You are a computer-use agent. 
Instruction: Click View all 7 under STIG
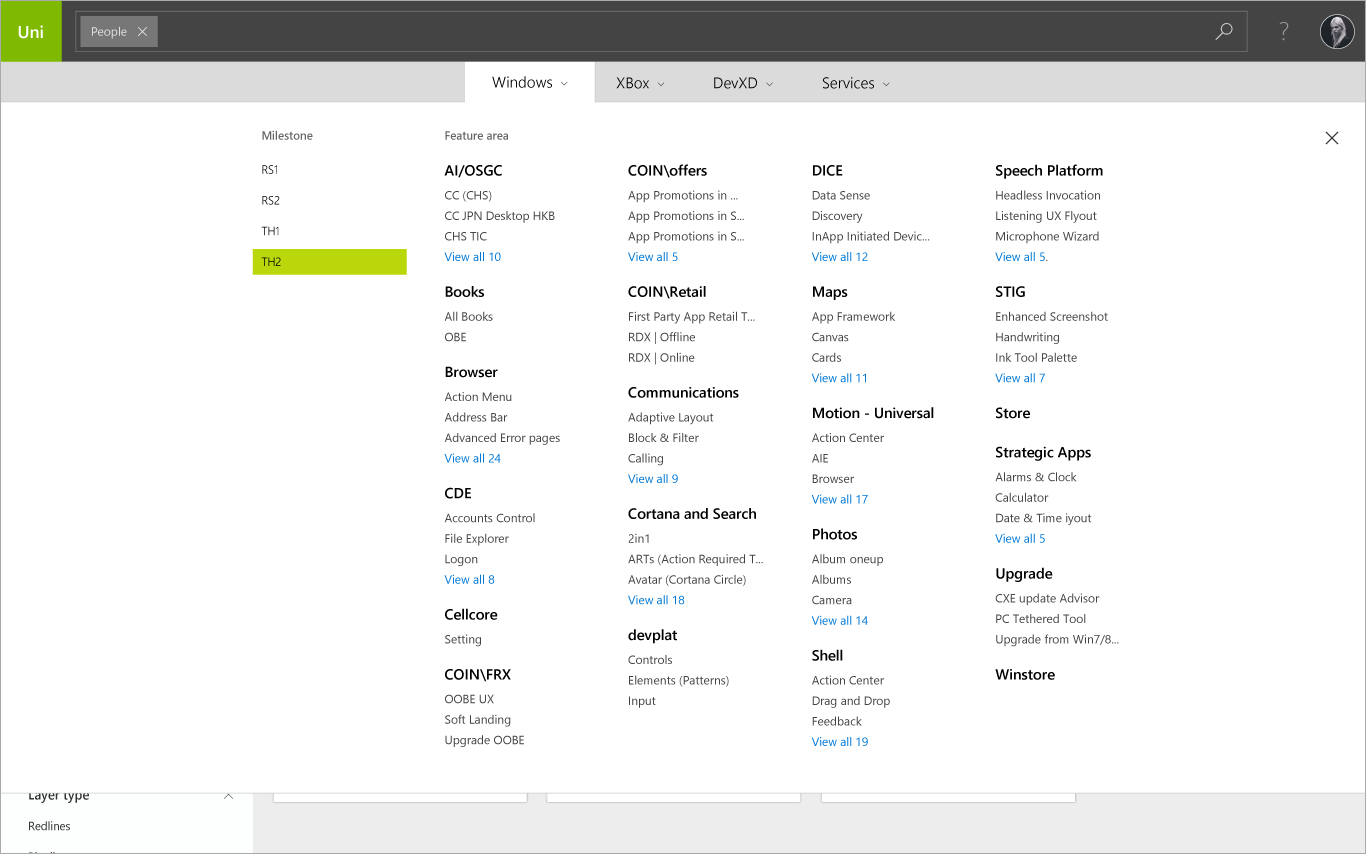[1020, 378]
